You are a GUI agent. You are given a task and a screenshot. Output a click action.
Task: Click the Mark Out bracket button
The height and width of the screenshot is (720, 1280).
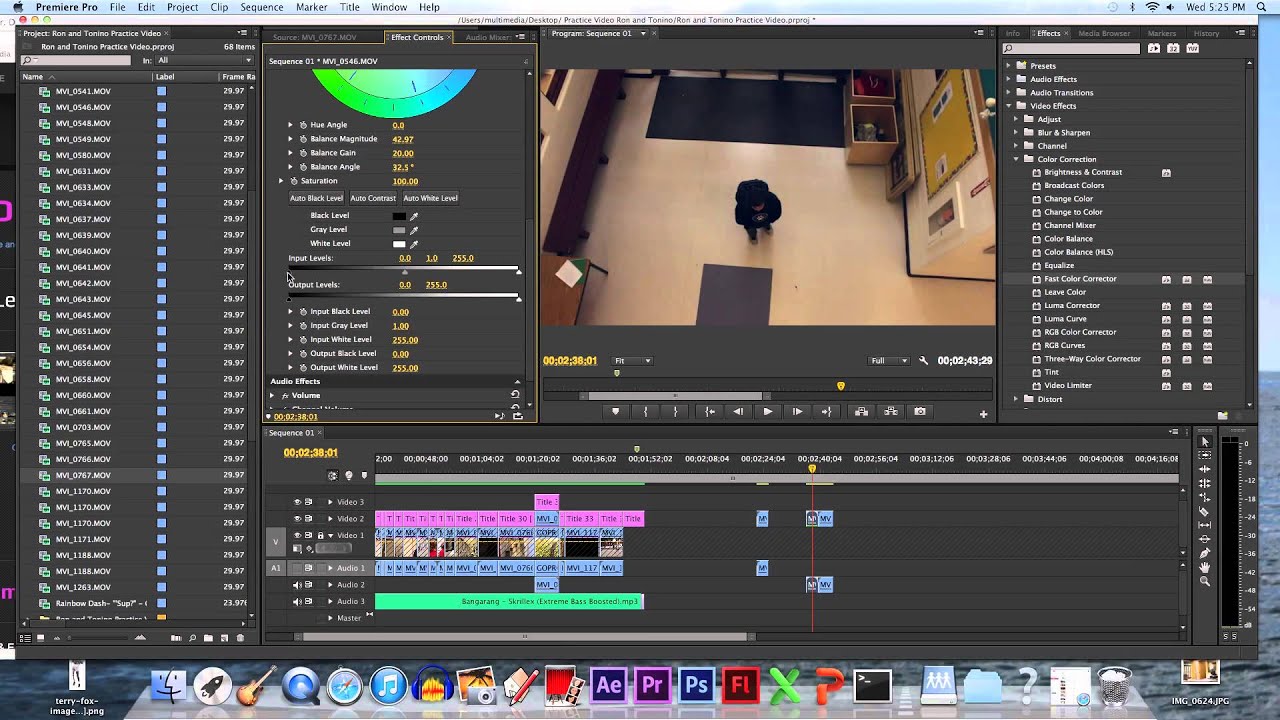point(675,411)
